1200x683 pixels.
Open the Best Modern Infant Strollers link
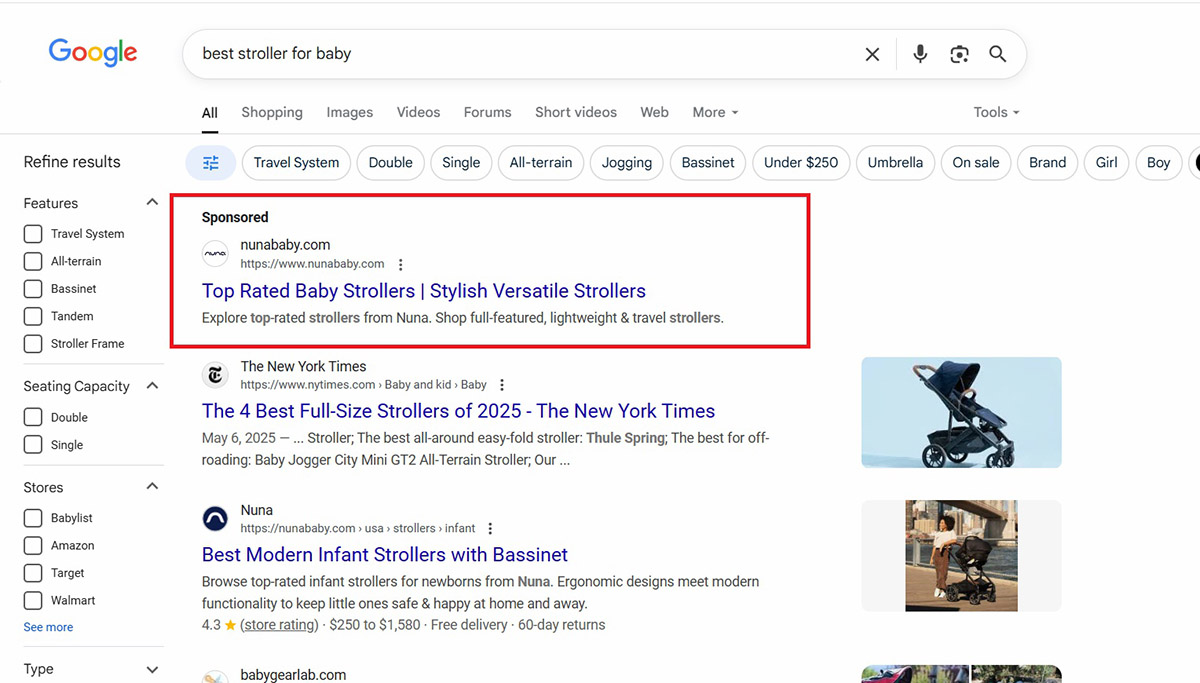pos(384,554)
